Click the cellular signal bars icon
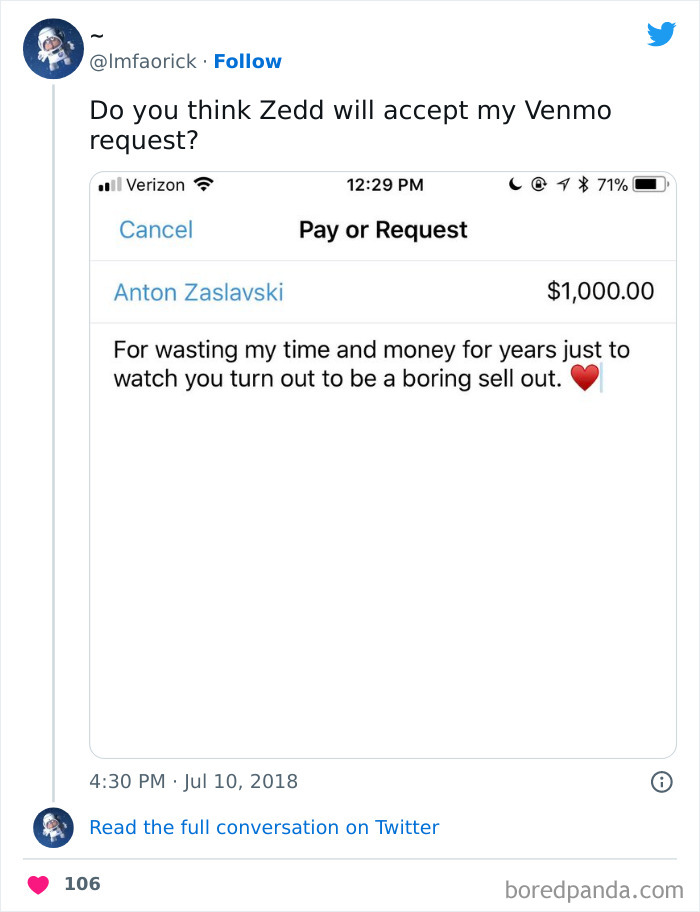Image resolution: width=700 pixels, height=912 pixels. (x=109, y=186)
